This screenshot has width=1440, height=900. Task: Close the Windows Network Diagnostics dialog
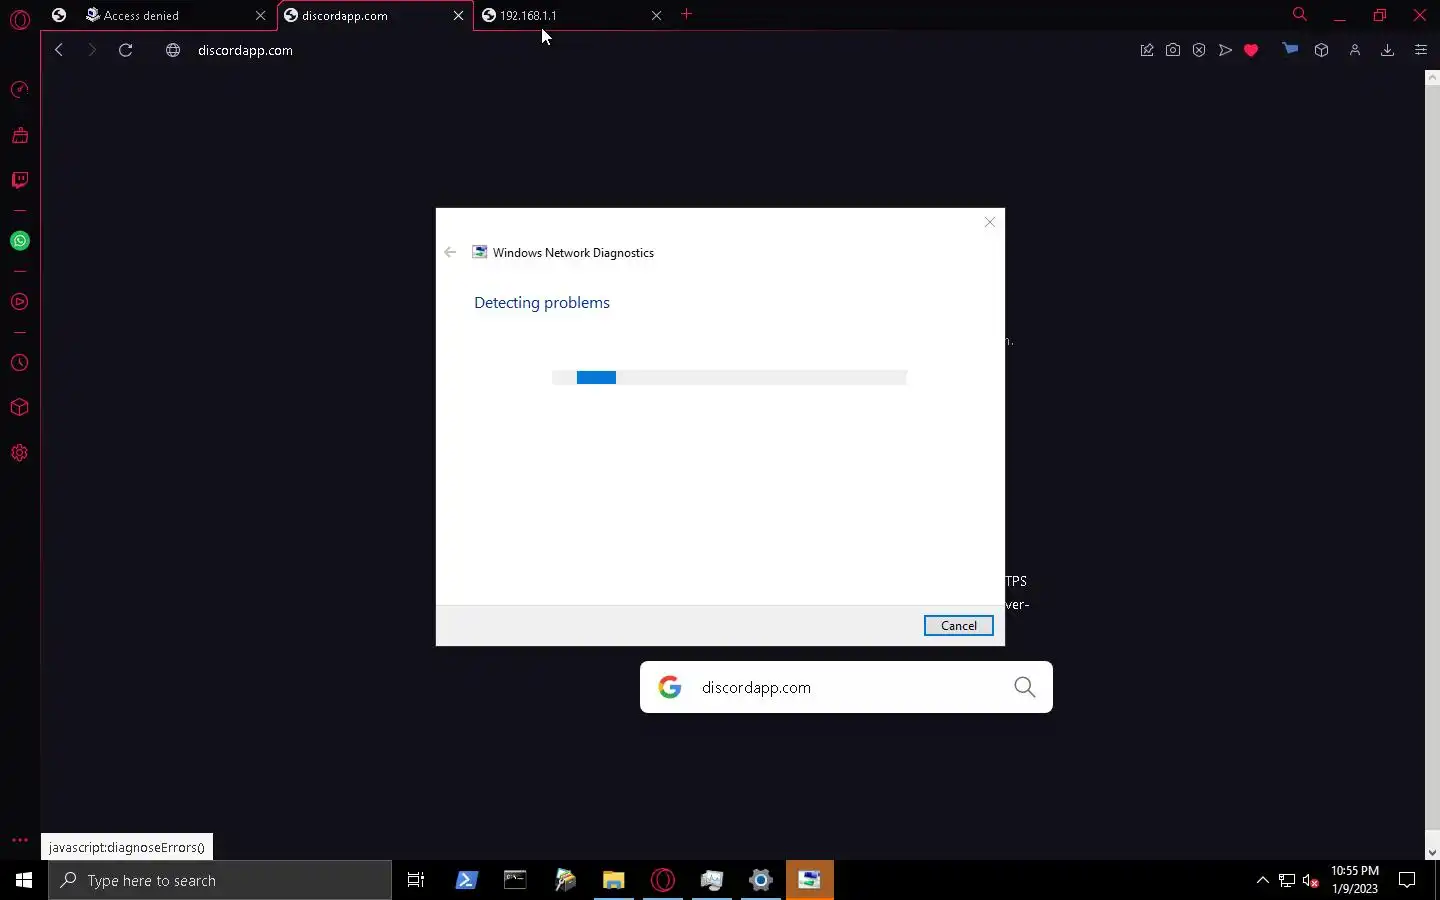coord(990,222)
